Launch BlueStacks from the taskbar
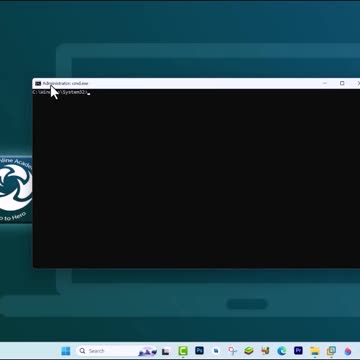360x360 pixels. pos(249,351)
